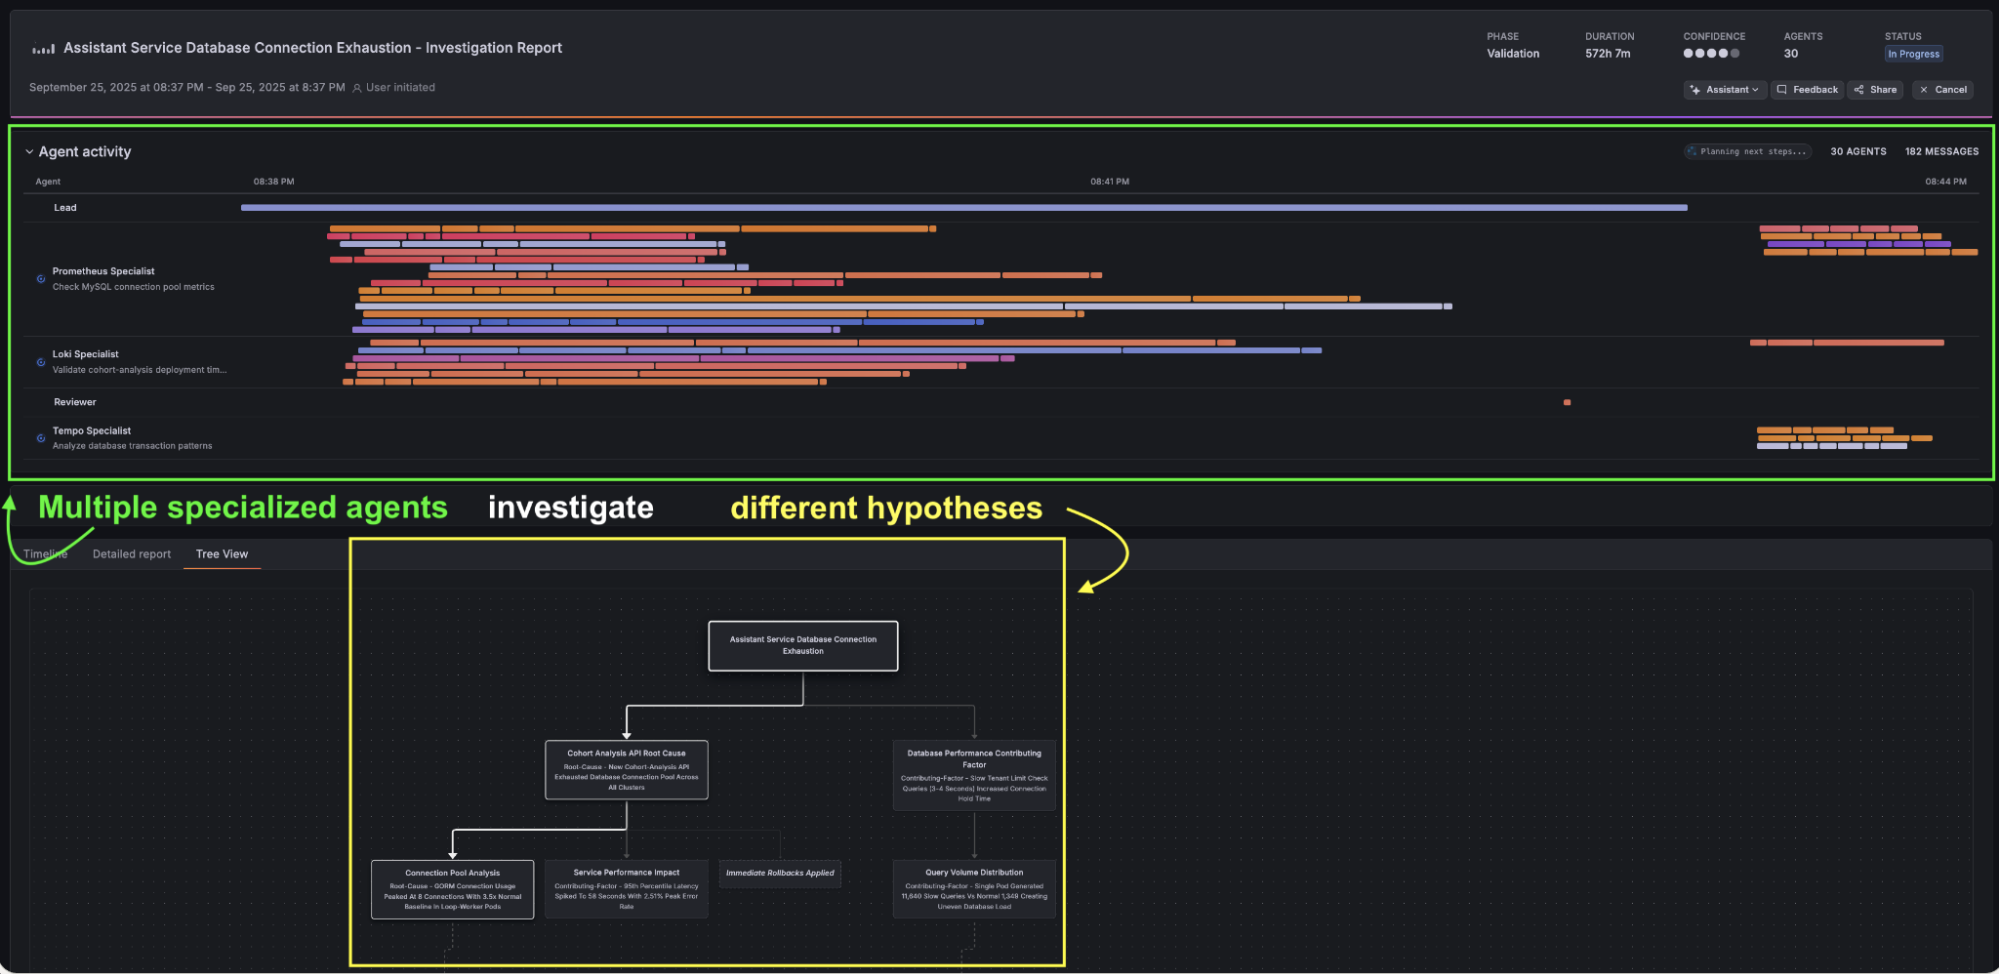Collapse the Agent activity section
The width and height of the screenshot is (1999, 975).
[x=28, y=151]
